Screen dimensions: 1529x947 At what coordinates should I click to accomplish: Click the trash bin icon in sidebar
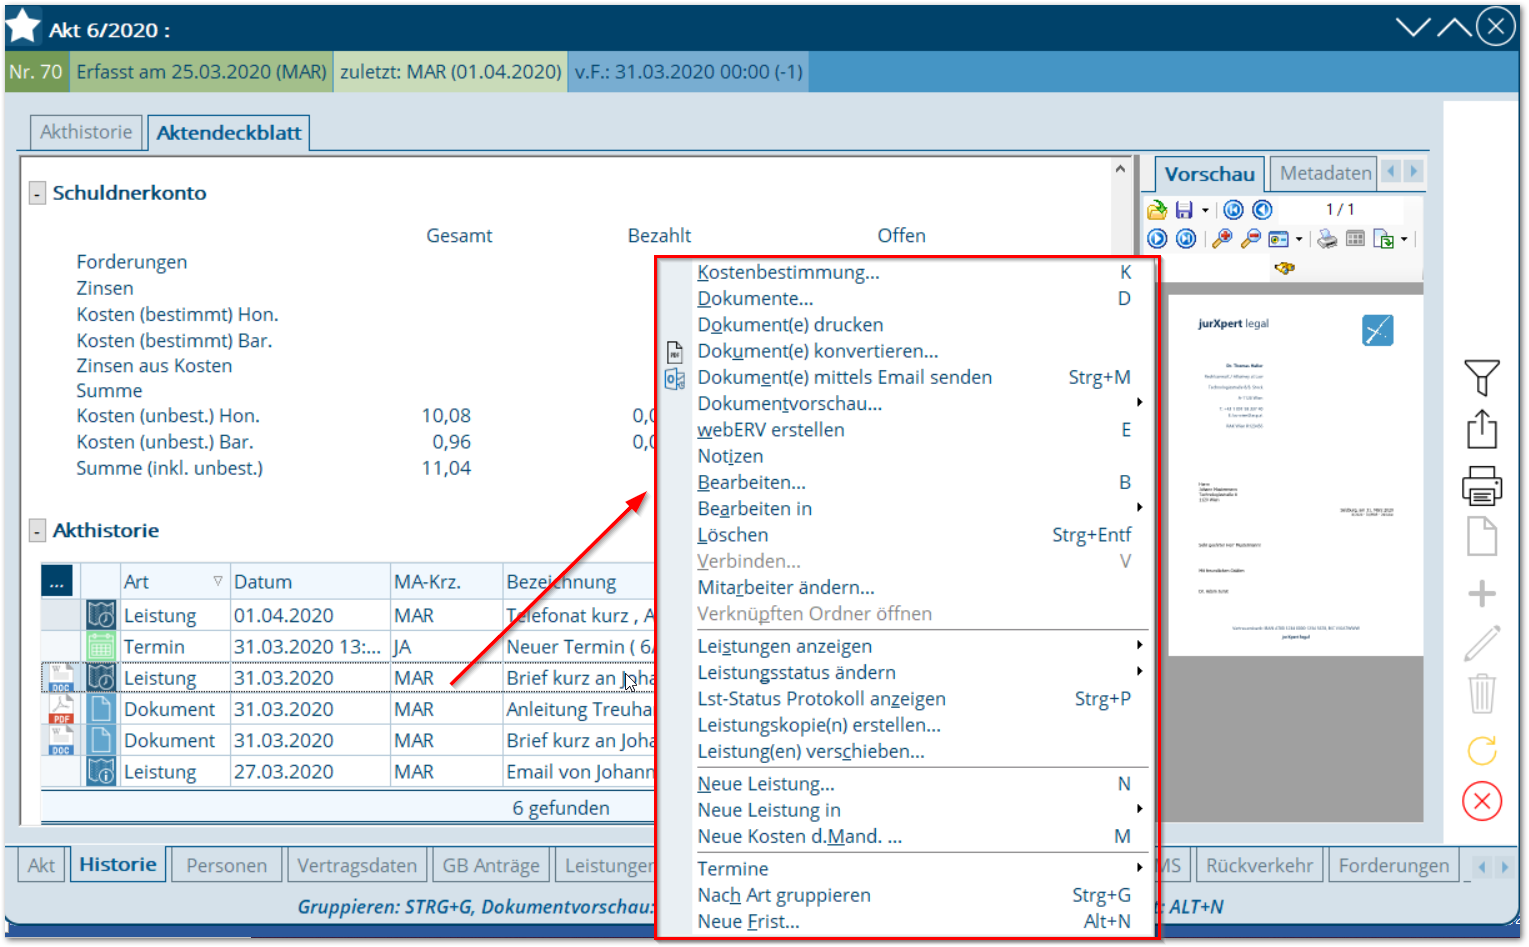pos(1481,693)
